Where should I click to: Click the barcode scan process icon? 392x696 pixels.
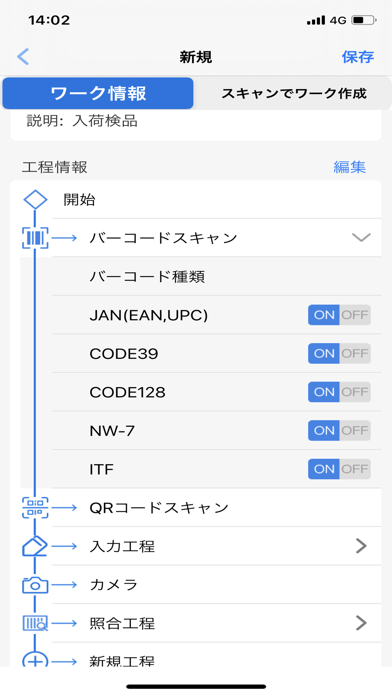pos(35,238)
